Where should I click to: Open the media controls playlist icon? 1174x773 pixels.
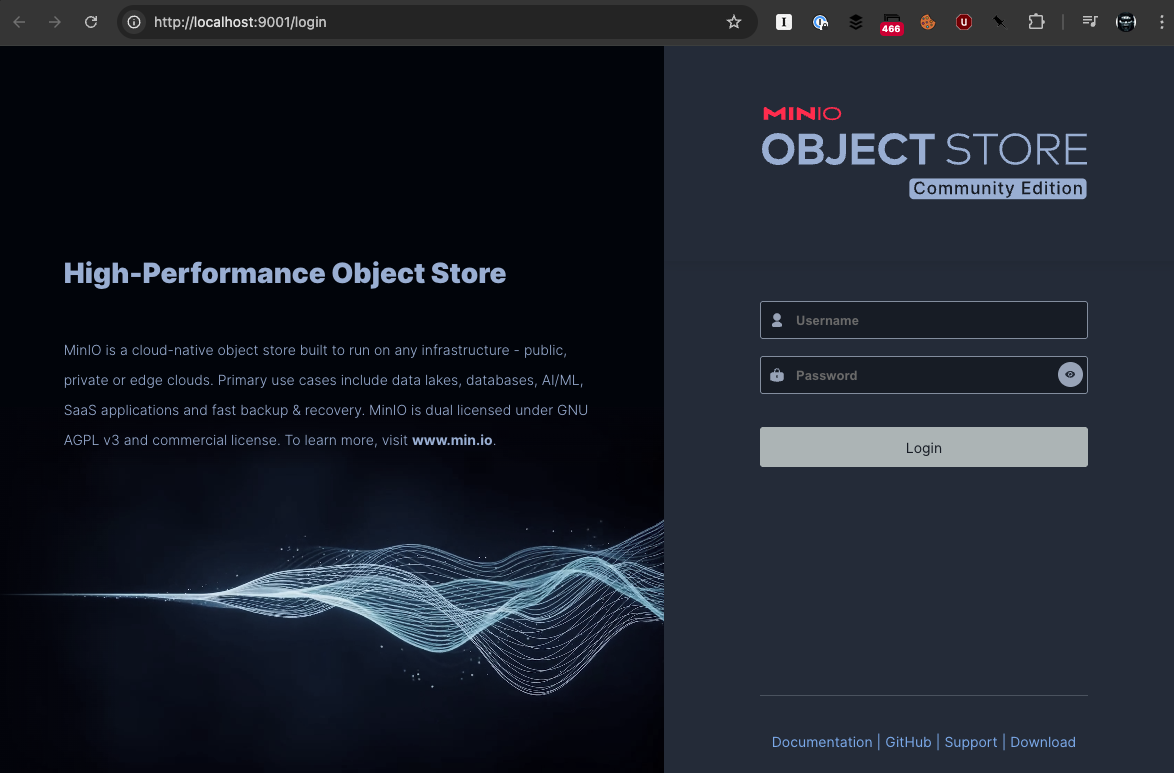pyautogui.click(x=1089, y=22)
